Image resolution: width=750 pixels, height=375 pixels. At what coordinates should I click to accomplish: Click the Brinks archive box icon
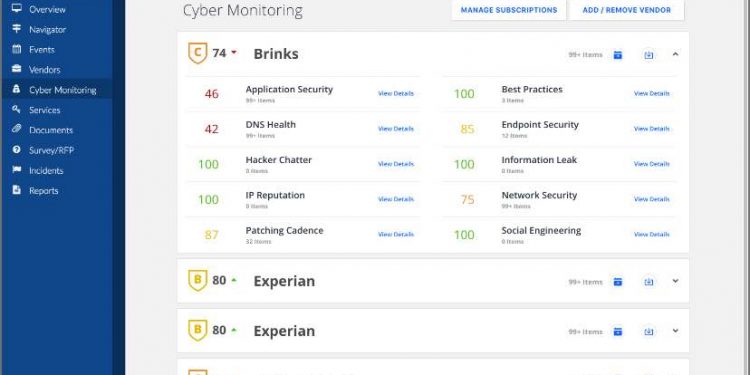coord(618,55)
